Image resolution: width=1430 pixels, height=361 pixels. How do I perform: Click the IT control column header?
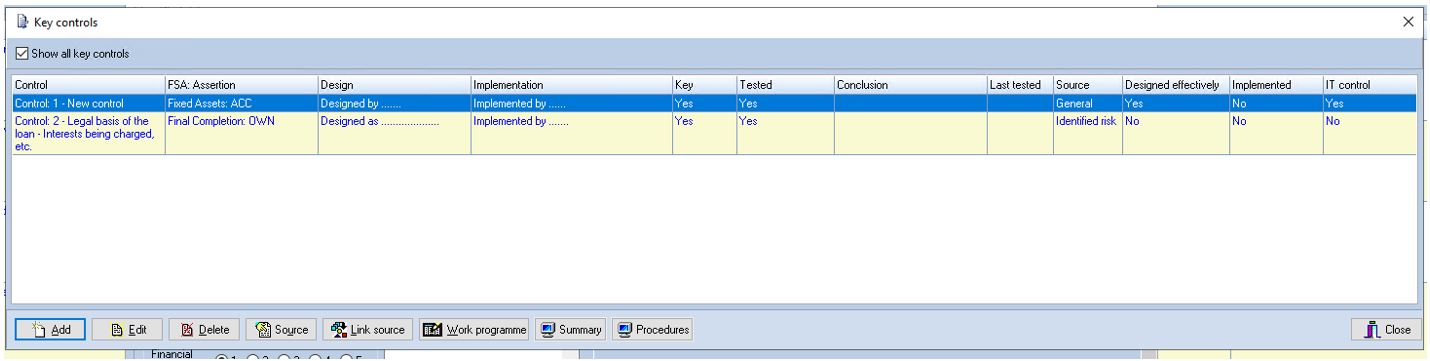(1369, 85)
